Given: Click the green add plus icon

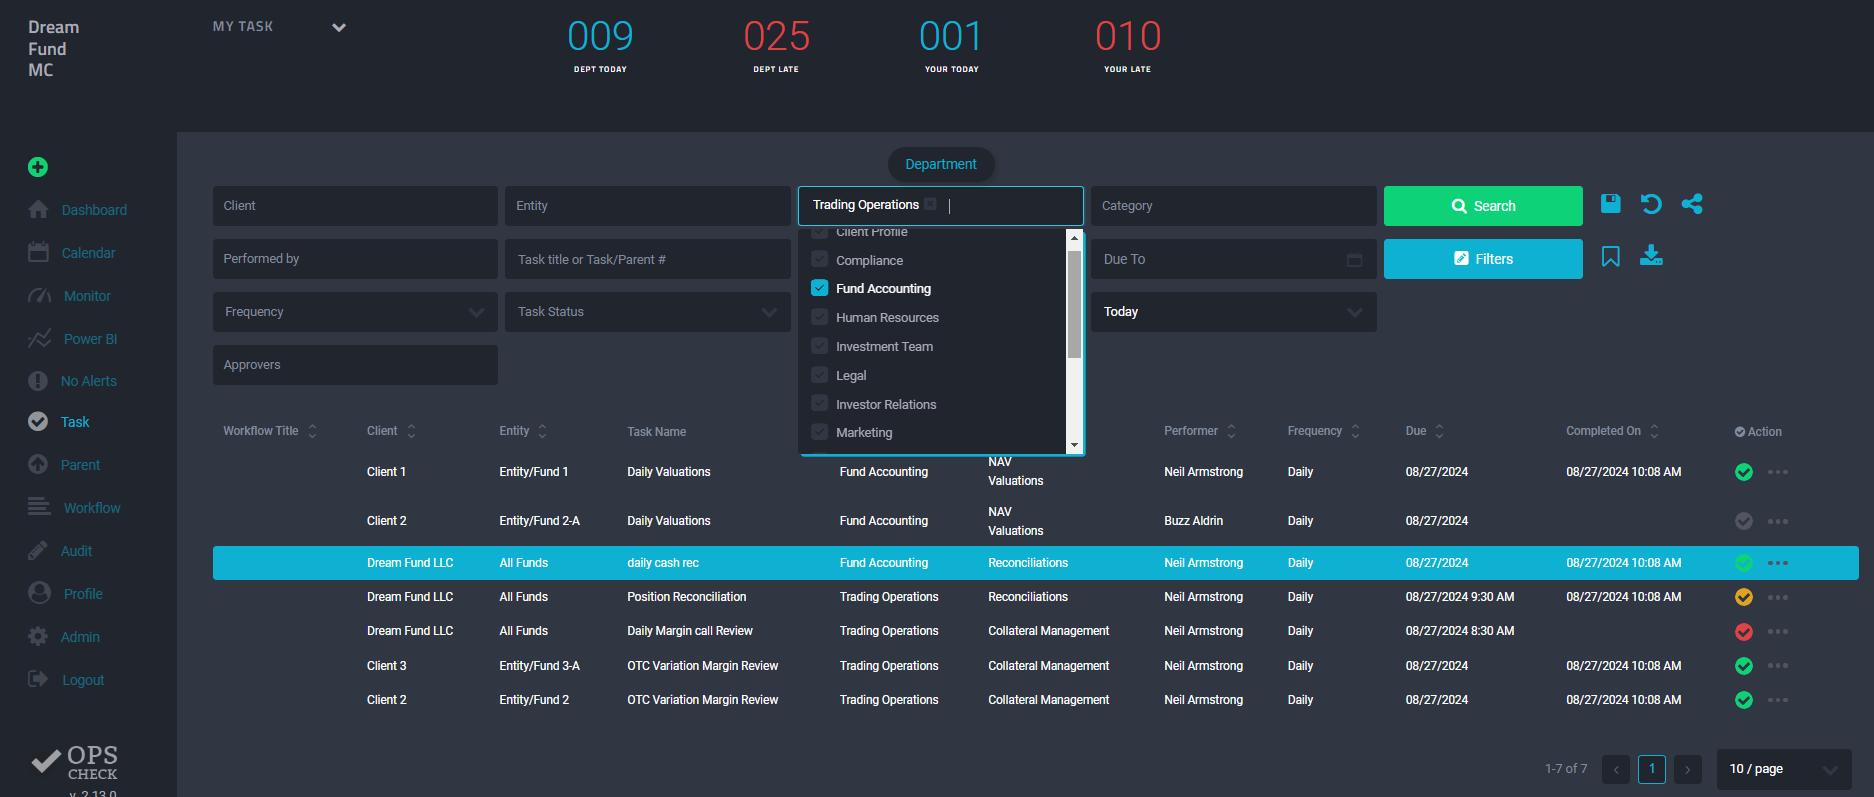Looking at the screenshot, I should 38,167.
